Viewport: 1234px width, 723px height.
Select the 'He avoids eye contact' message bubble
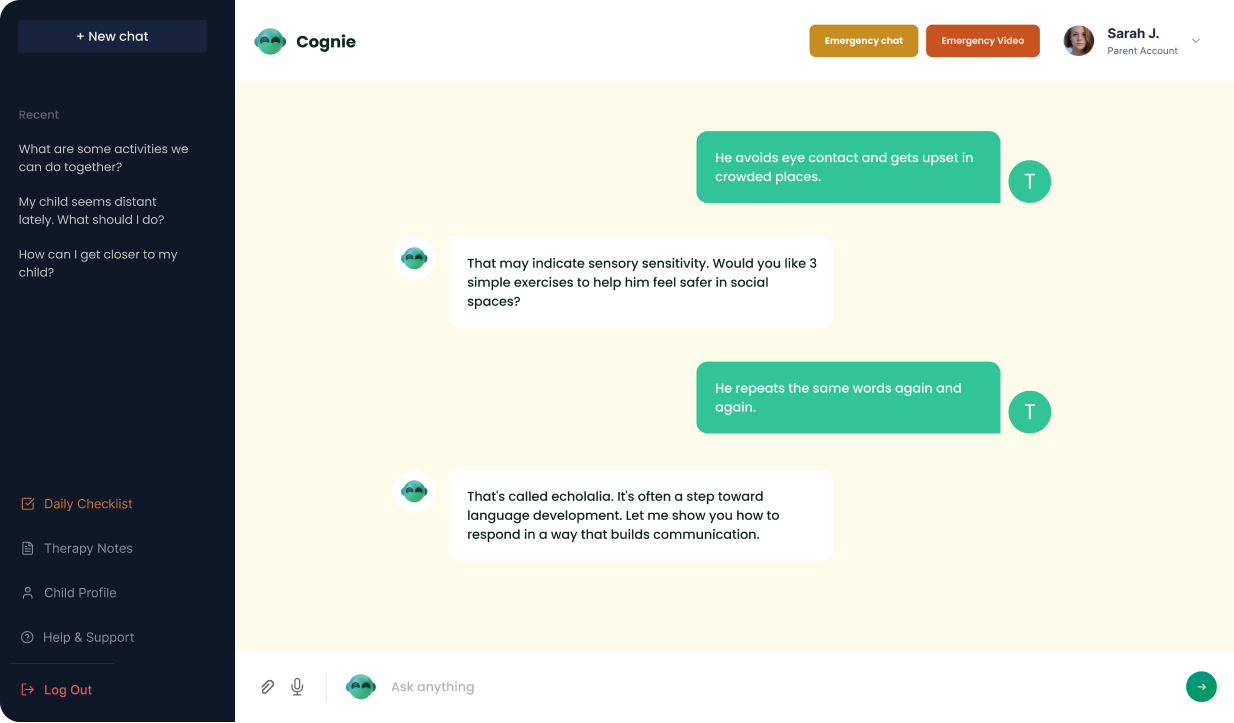848,167
